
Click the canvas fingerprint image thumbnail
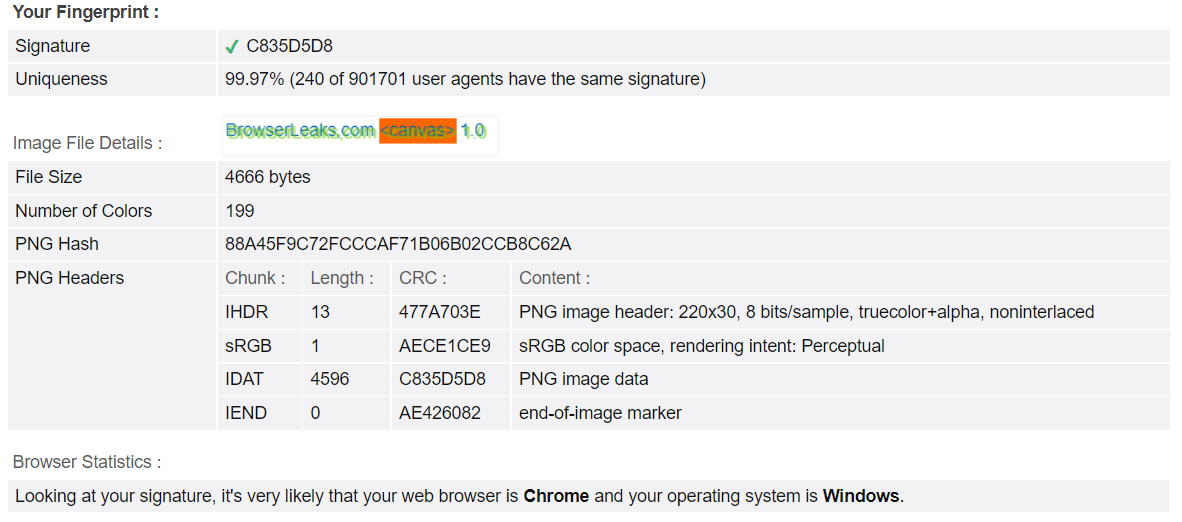click(360, 136)
